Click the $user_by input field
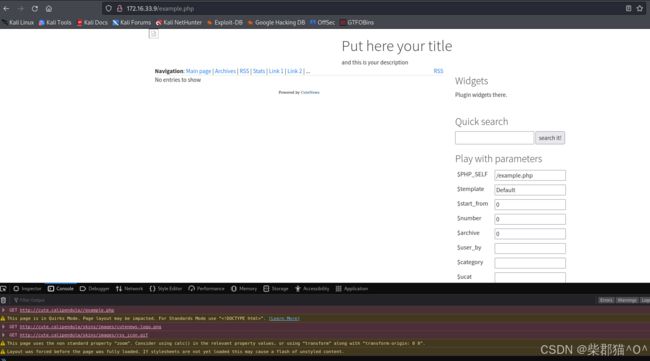The width and height of the screenshot is (650, 361). tap(530, 248)
